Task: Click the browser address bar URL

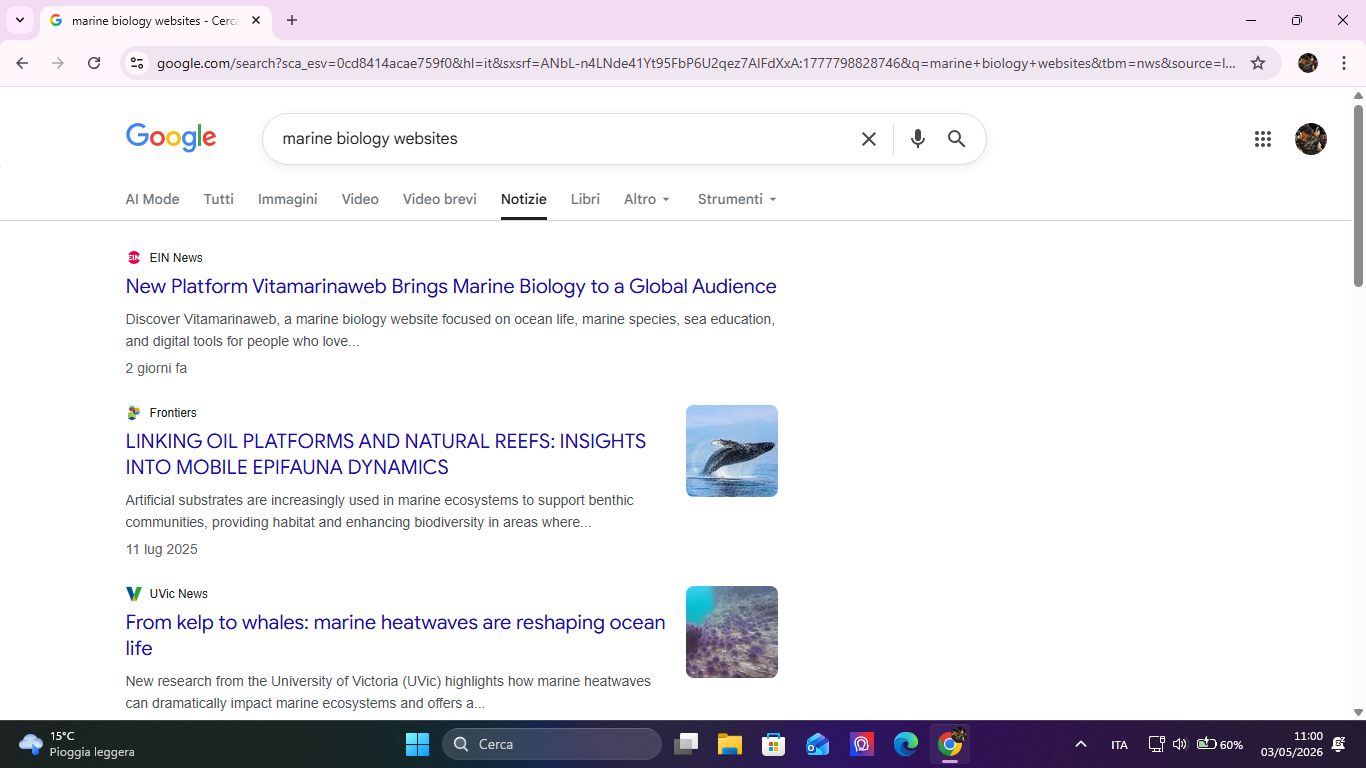Action: 696,63
